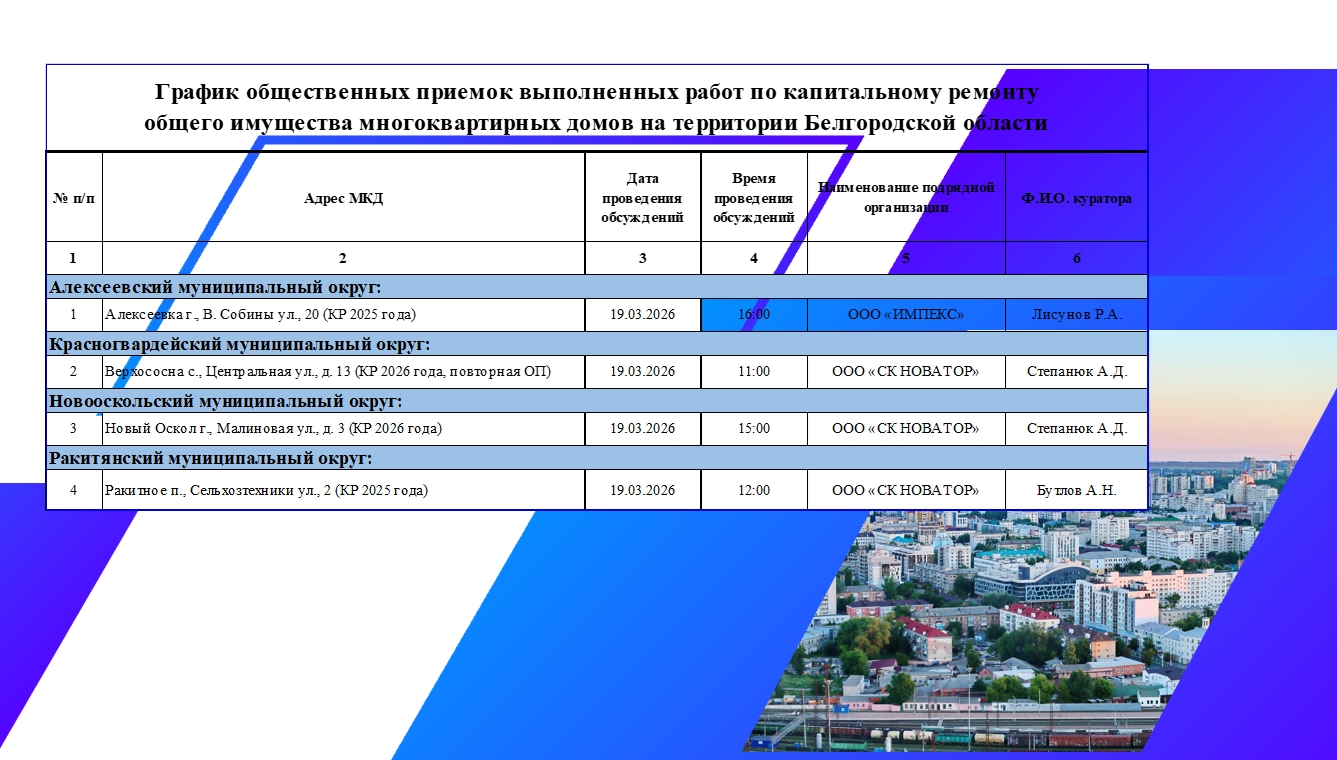Image resolution: width=1337 pixels, height=760 pixels.
Task: Select the "Новооскольский муниципальный округ:" section row
Action: [597, 401]
